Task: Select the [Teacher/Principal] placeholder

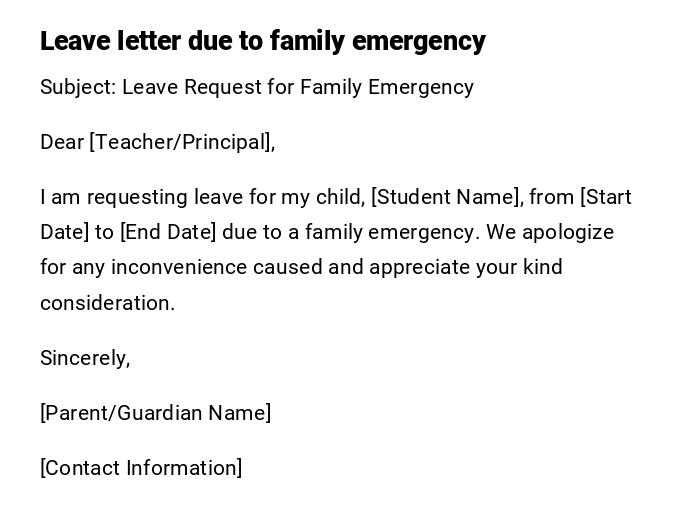Action: pyautogui.click(x=181, y=142)
